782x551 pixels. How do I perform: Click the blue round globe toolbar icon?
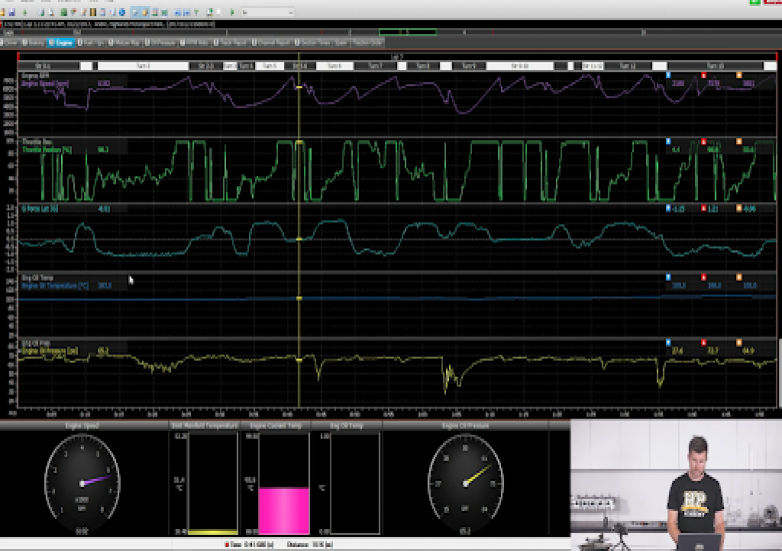point(122,12)
